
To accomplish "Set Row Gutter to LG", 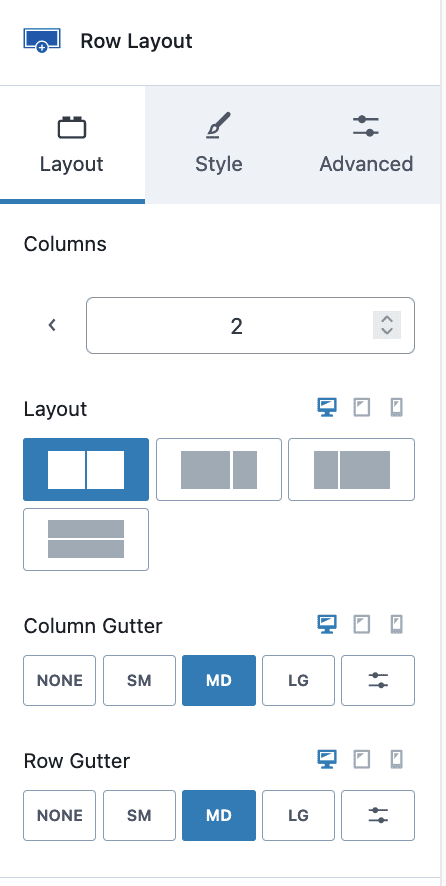I will click(298, 815).
